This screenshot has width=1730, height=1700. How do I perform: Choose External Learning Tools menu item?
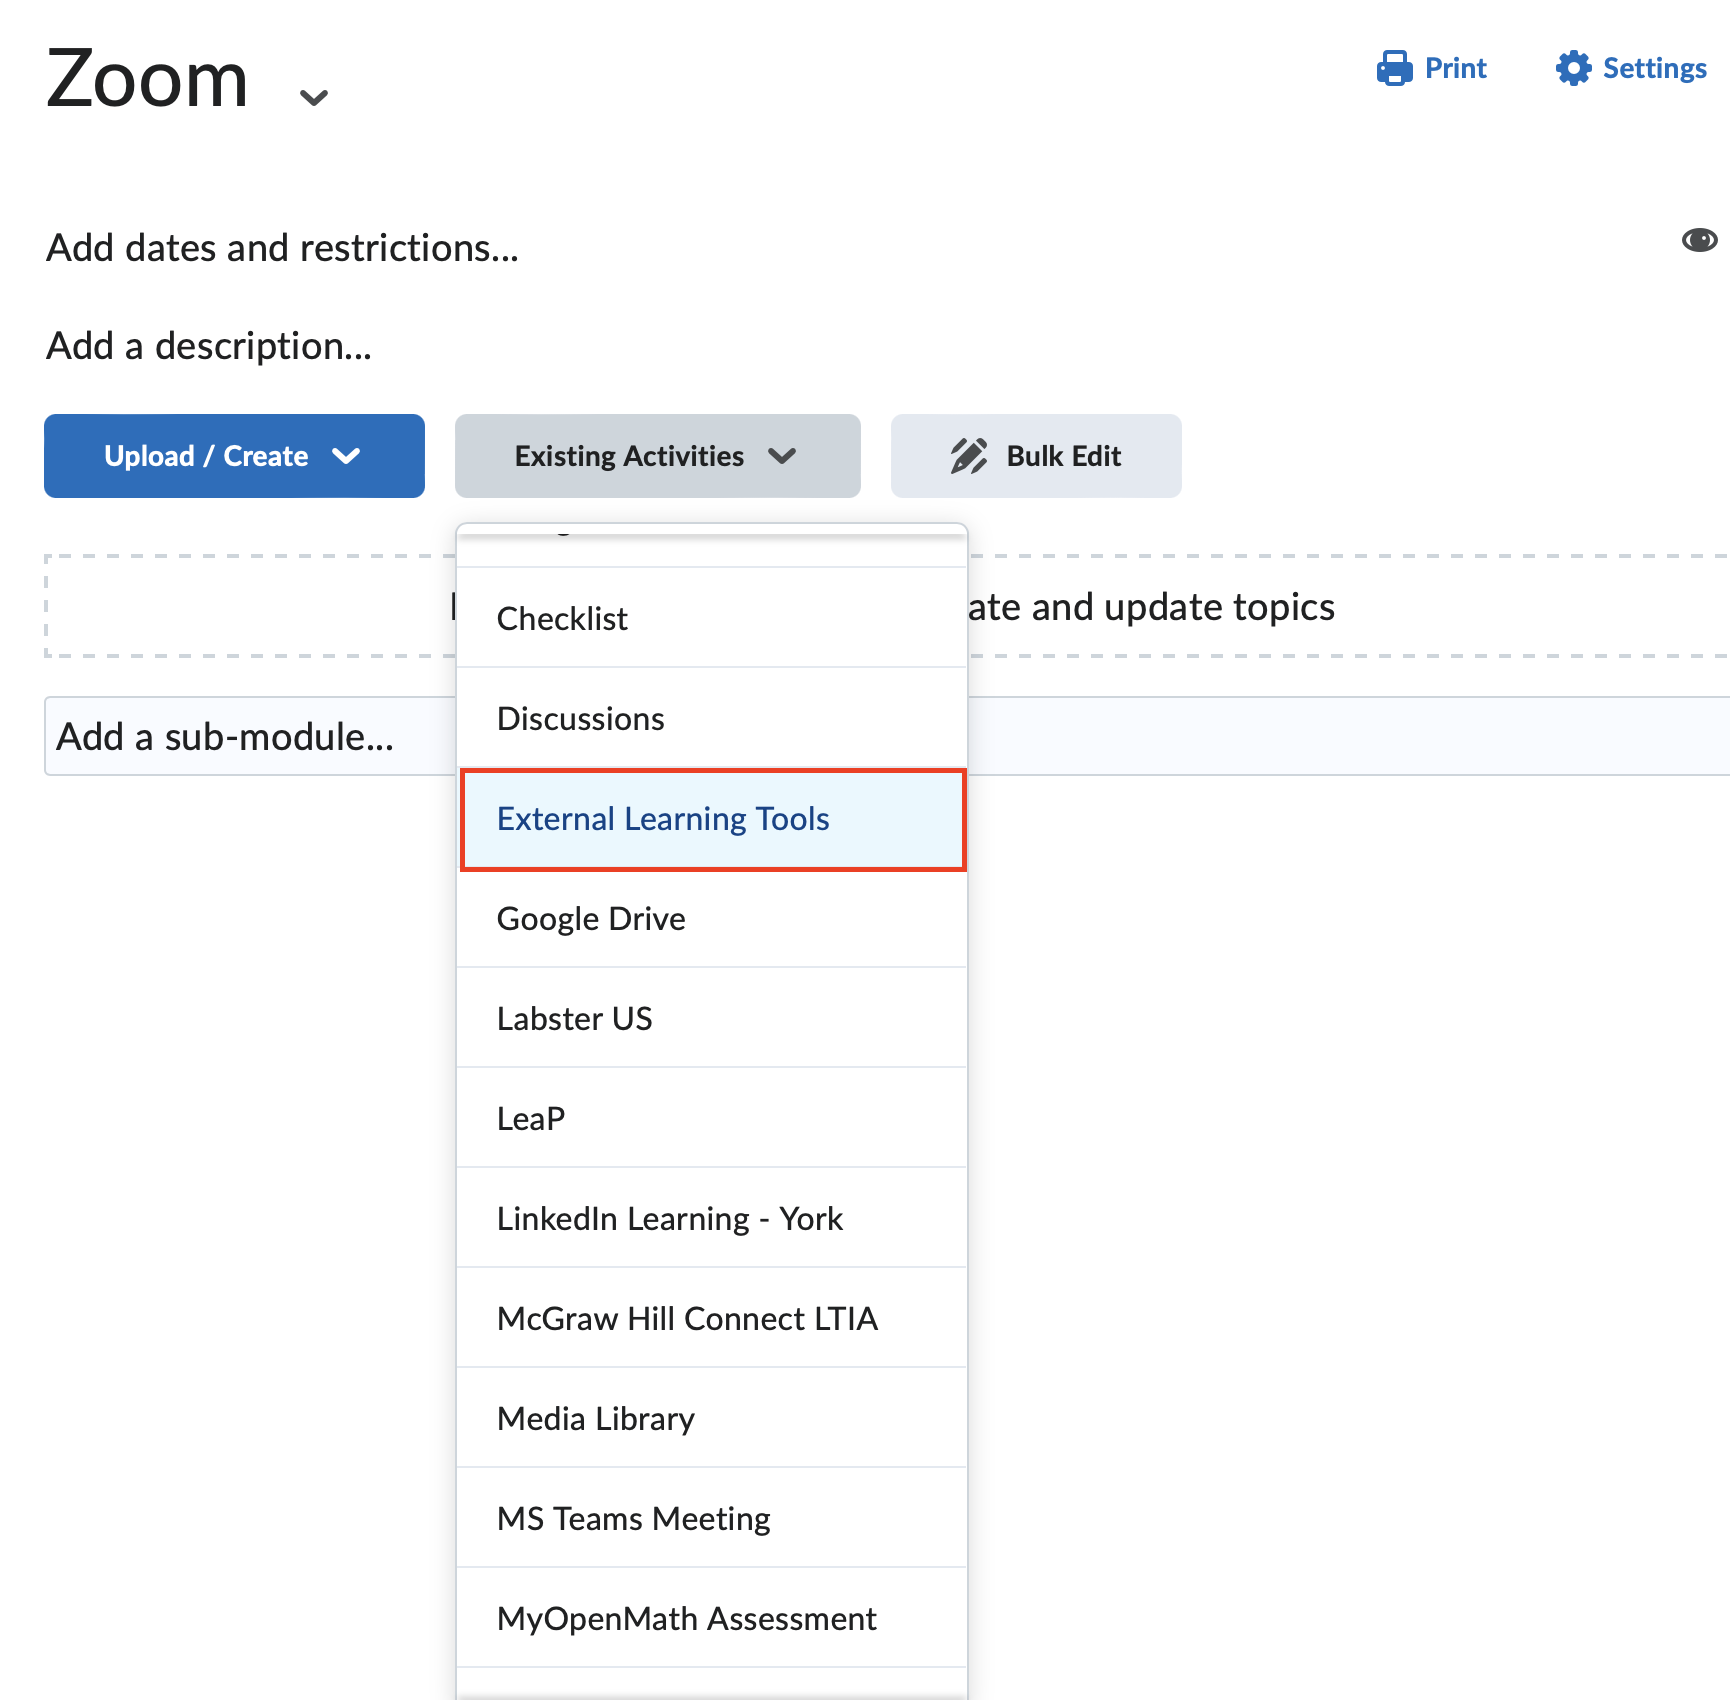[x=712, y=819]
